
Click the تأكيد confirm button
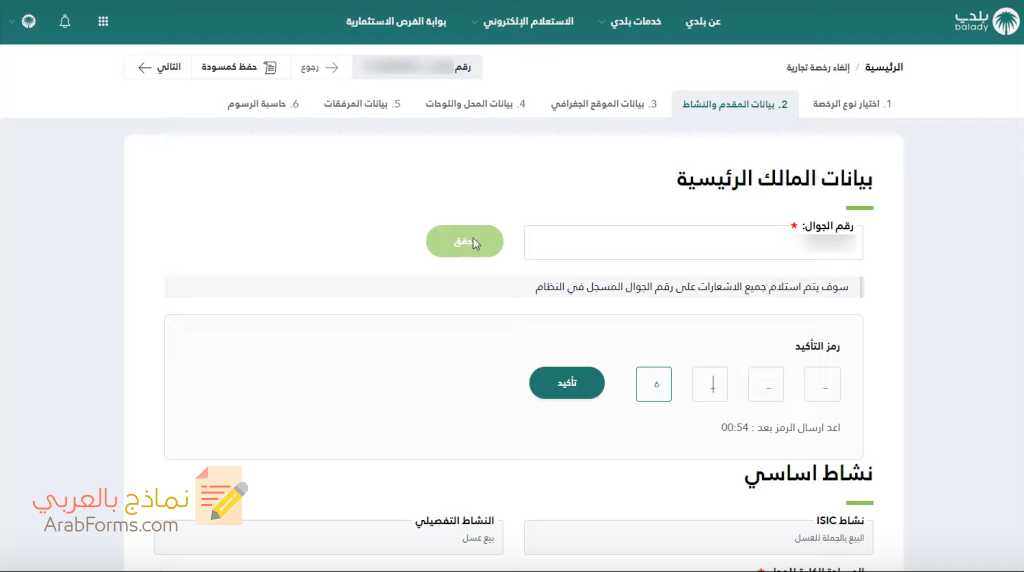(567, 383)
